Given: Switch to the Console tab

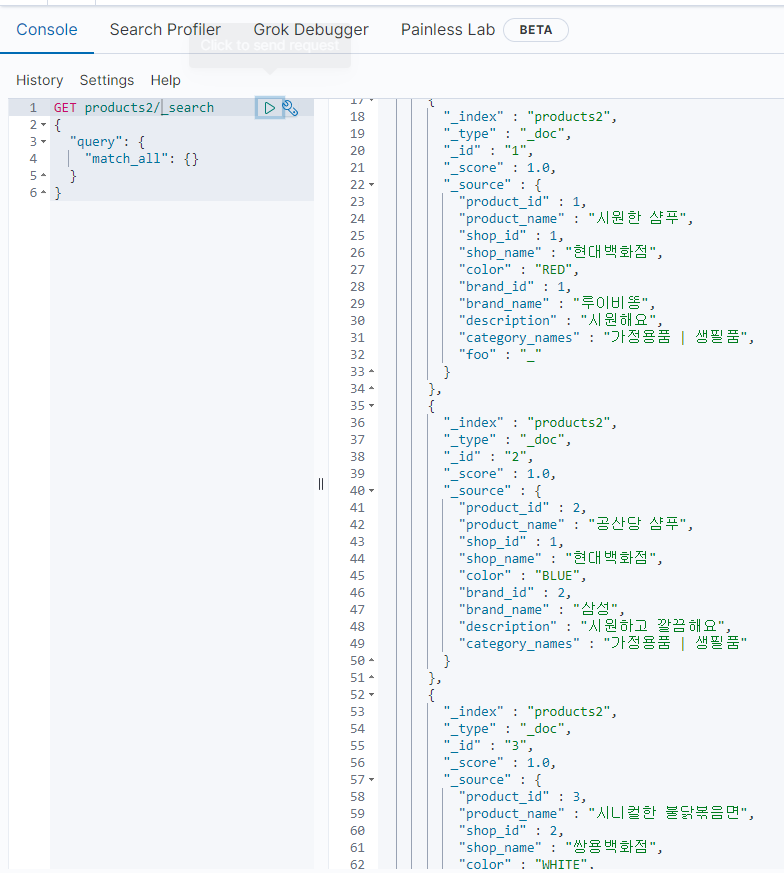Looking at the screenshot, I should (46, 30).
